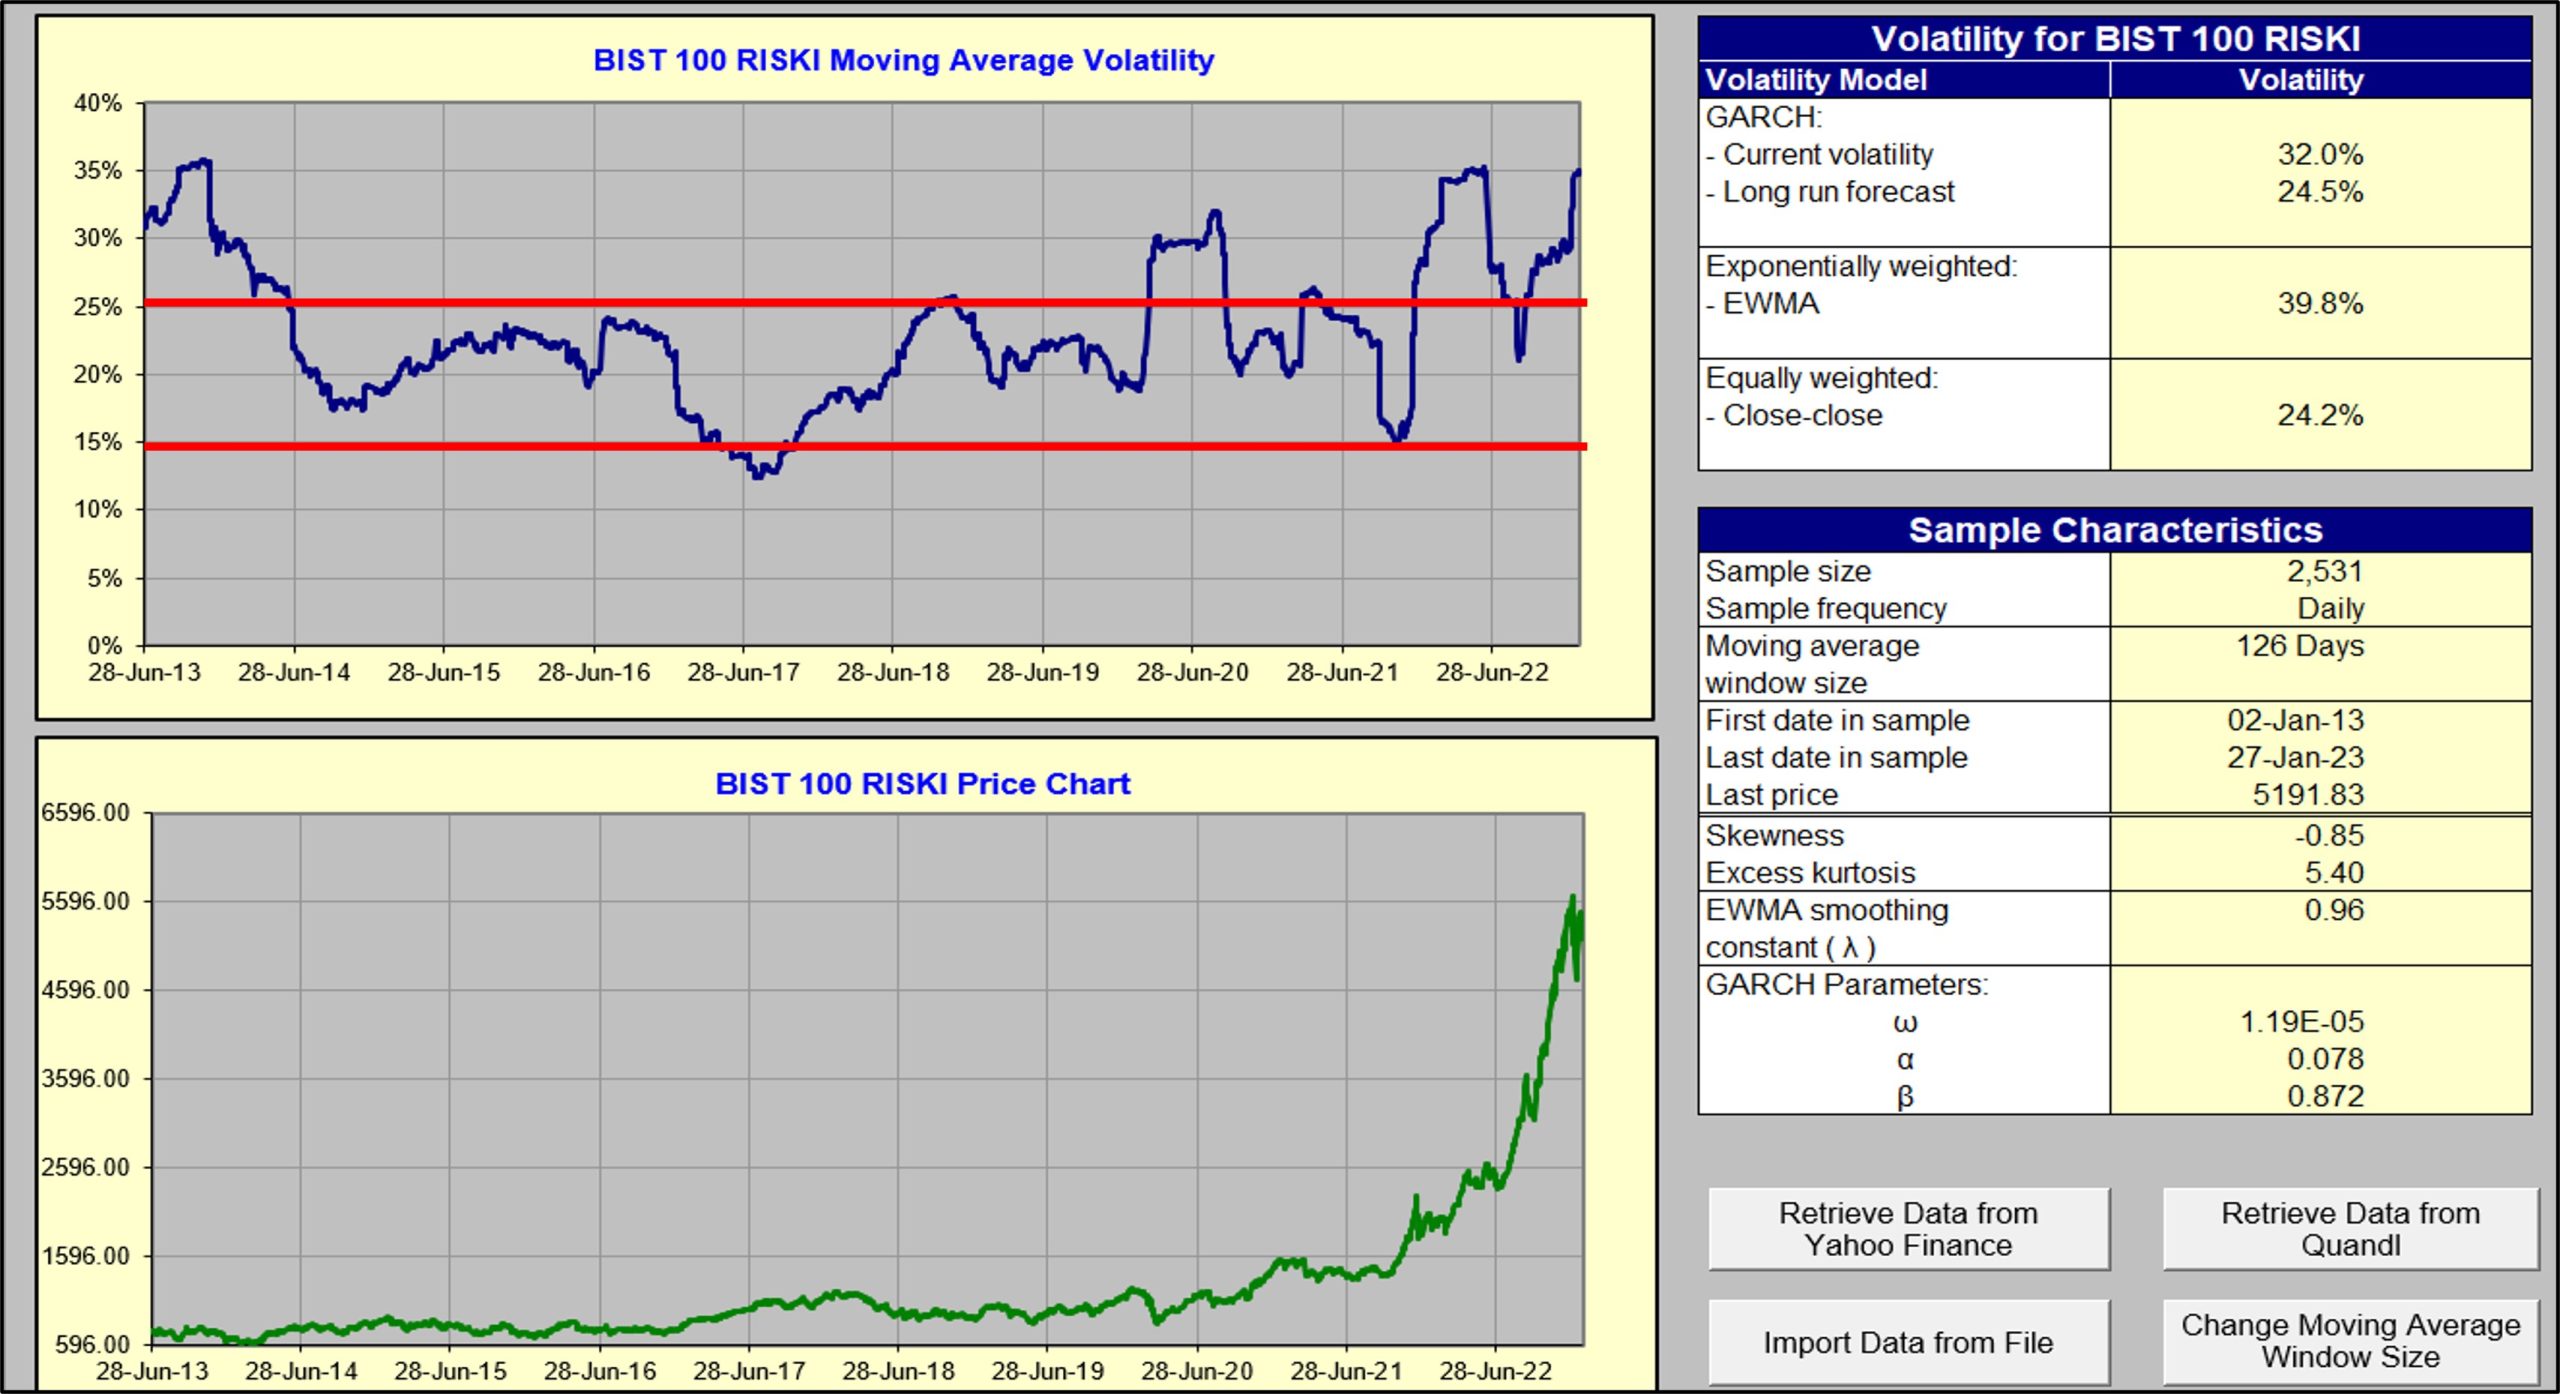Click last date in sample 27-Jan-23
Viewport: 2560px width, 1394px height.
pos(2295,757)
